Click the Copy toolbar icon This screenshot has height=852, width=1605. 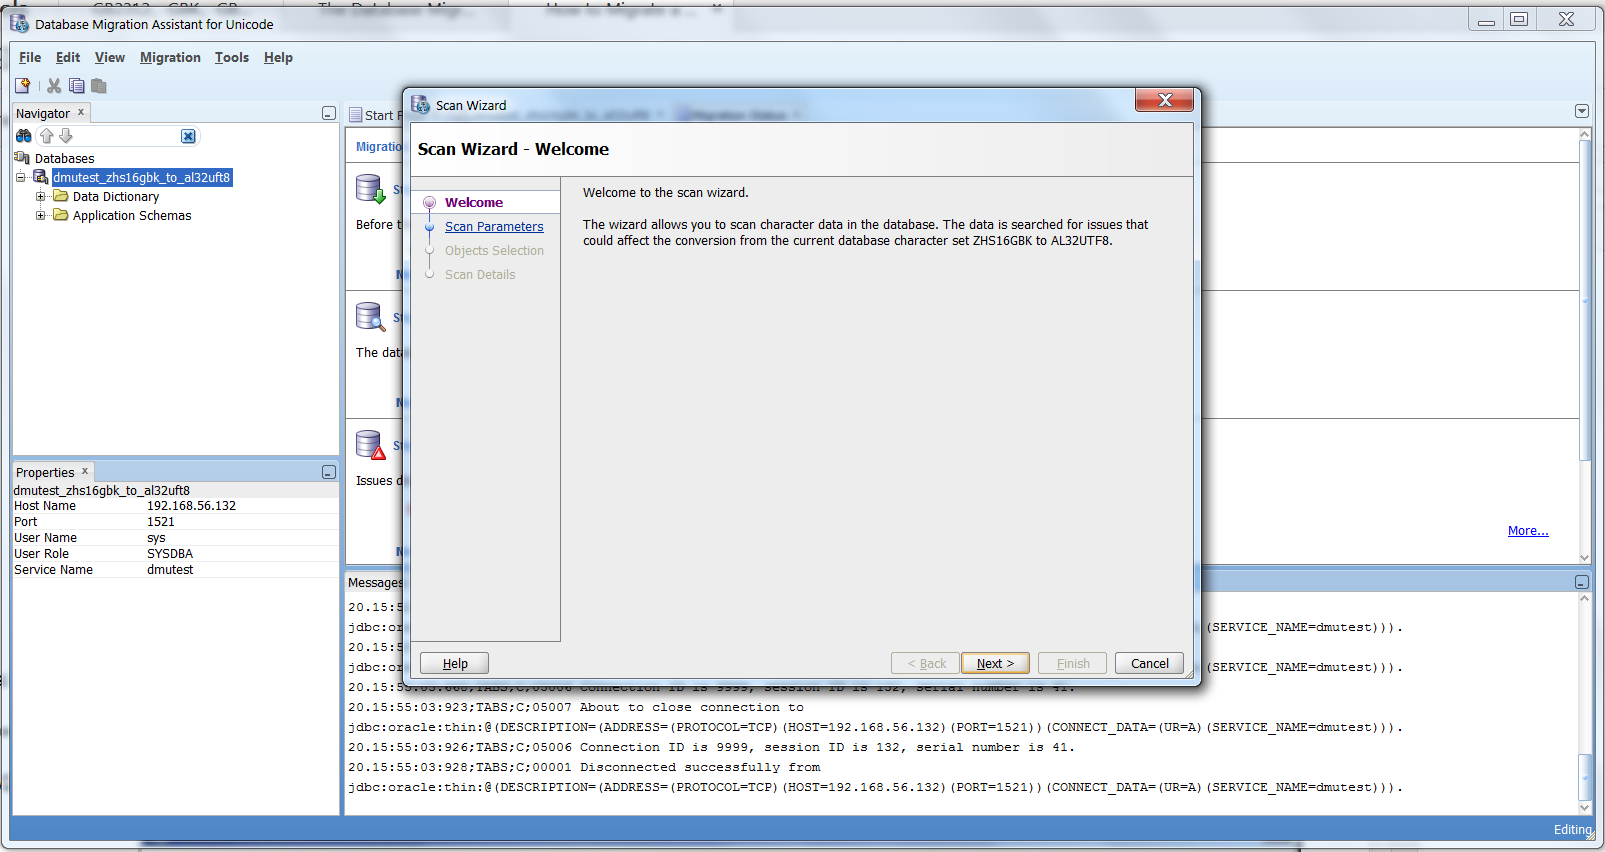[x=76, y=86]
